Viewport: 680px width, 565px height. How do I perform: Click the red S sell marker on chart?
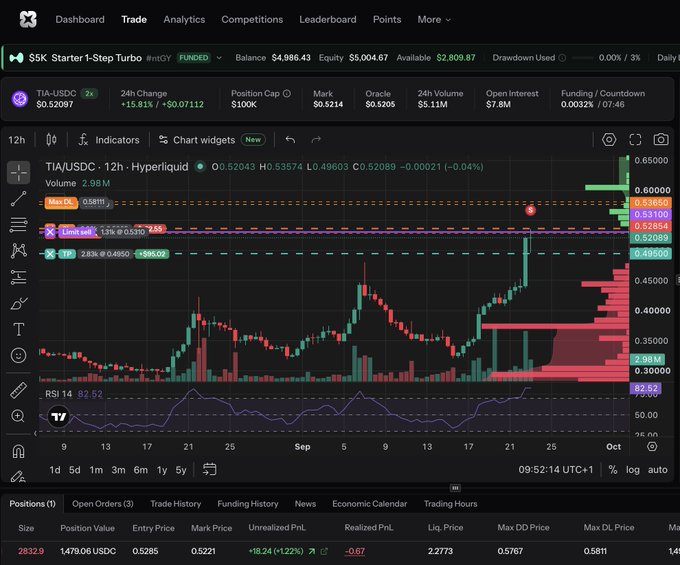click(530, 210)
